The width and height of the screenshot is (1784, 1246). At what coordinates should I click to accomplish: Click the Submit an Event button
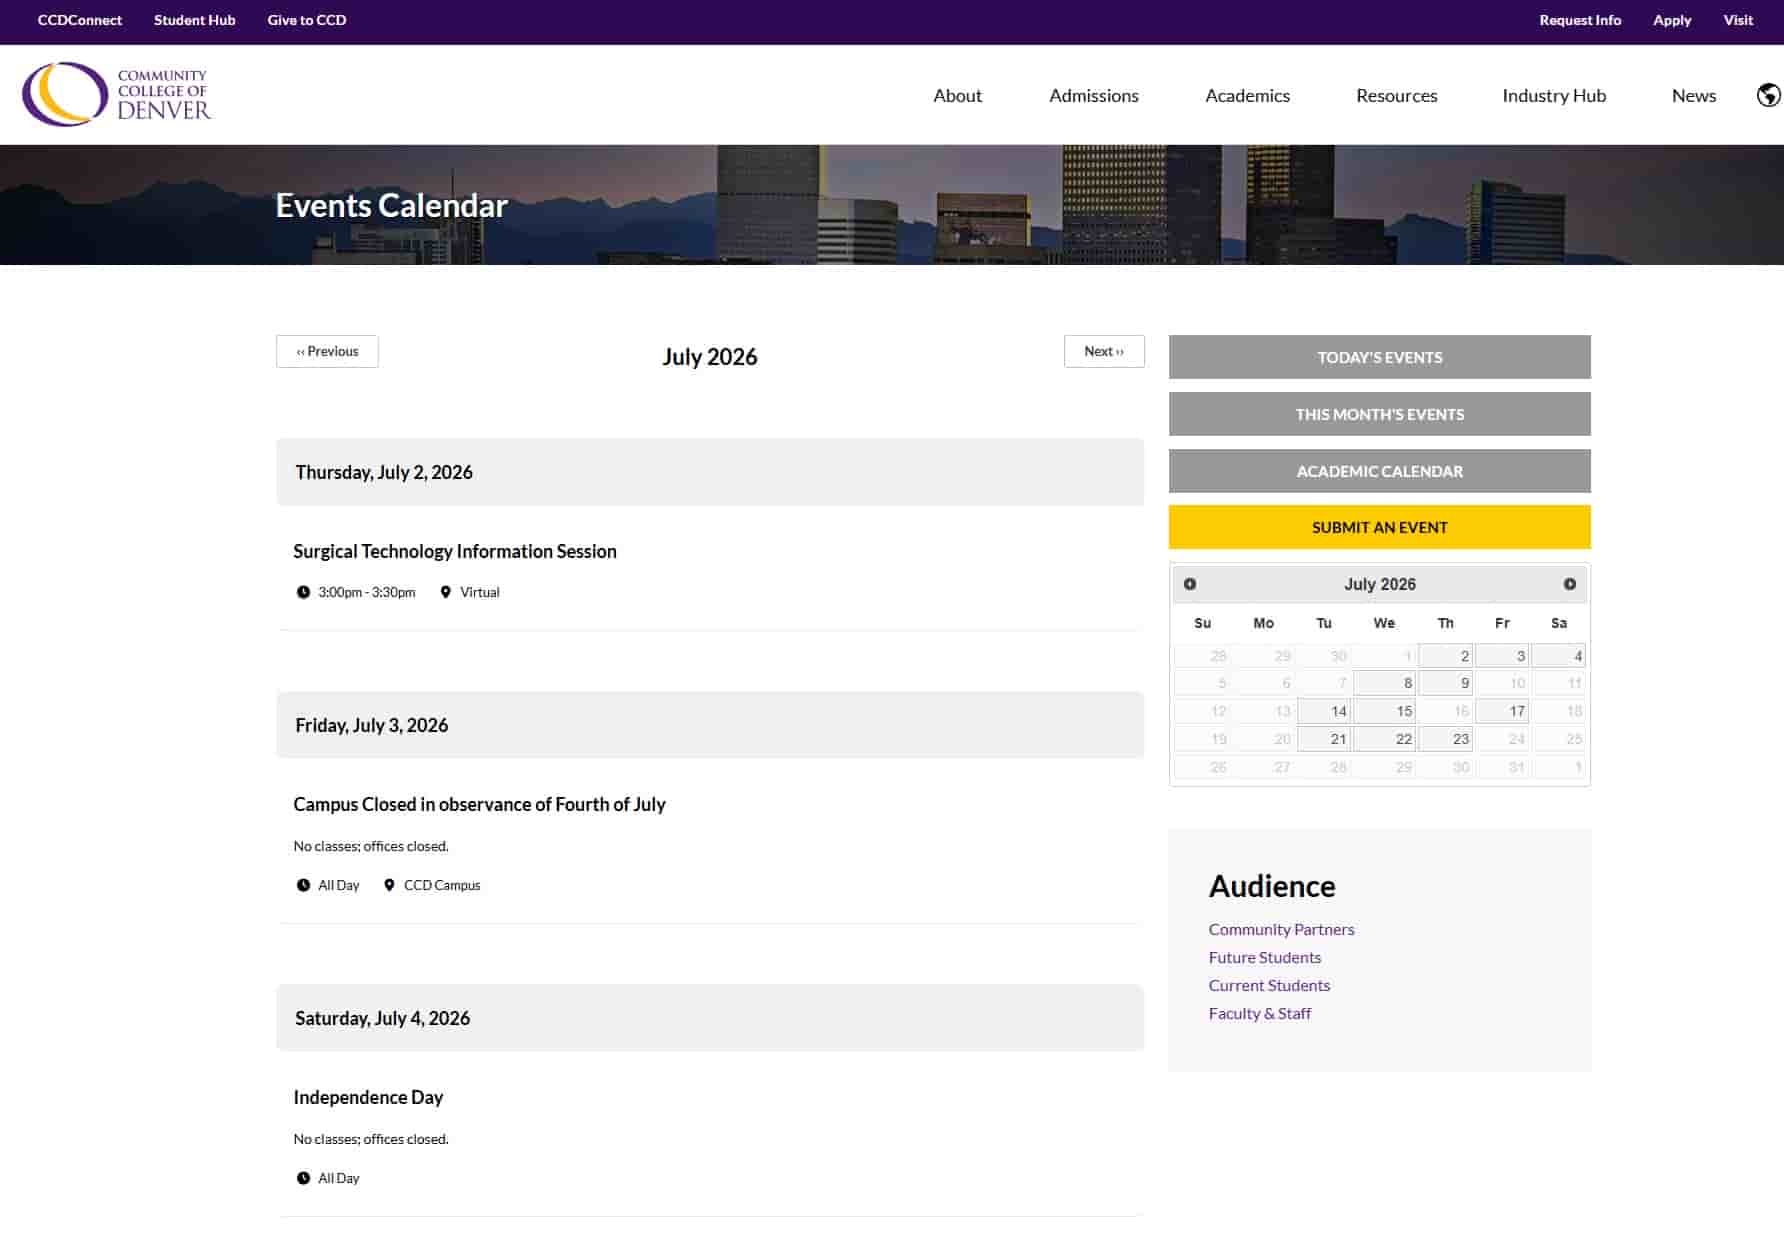coord(1379,527)
